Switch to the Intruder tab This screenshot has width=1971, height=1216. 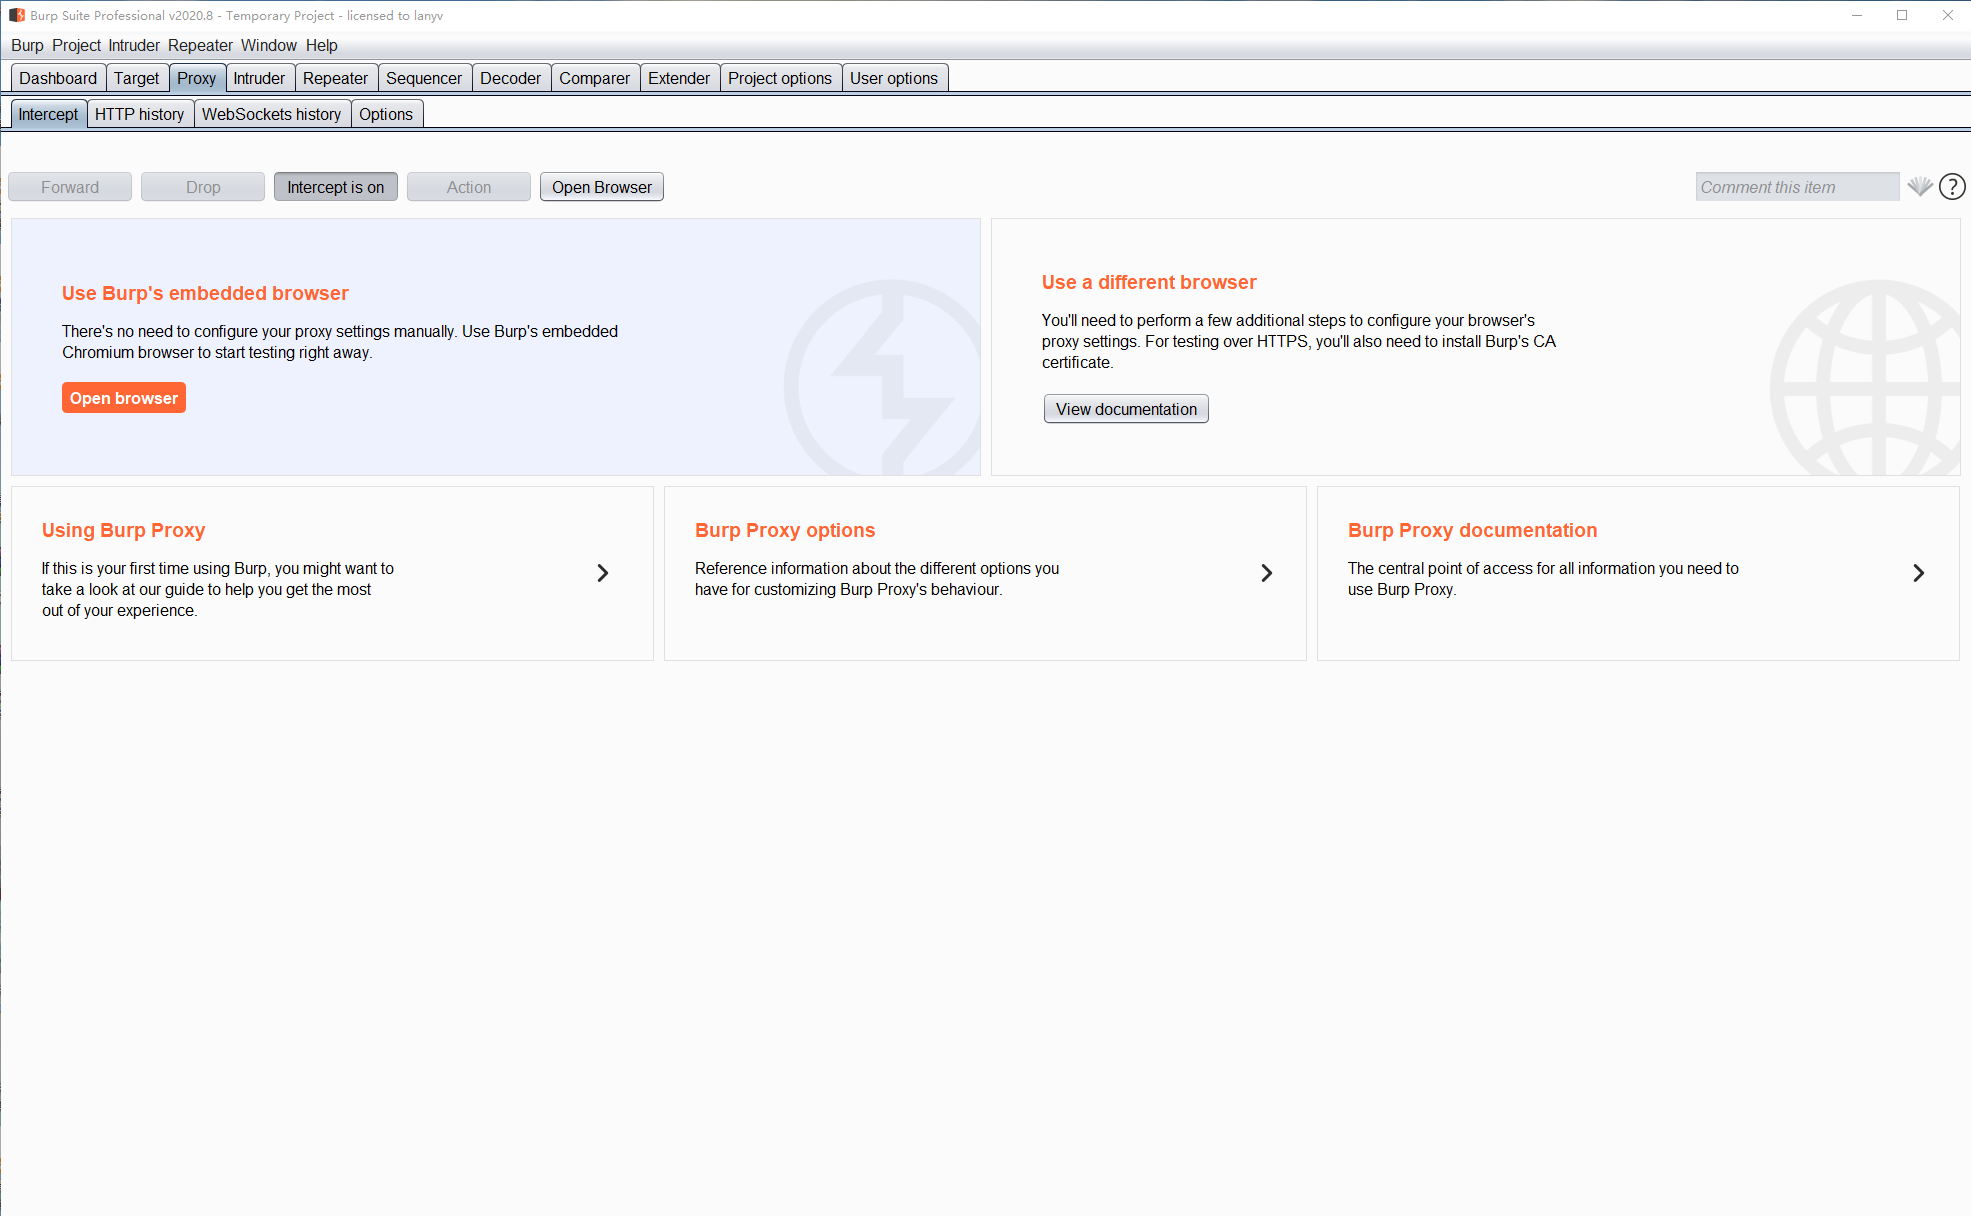(259, 78)
